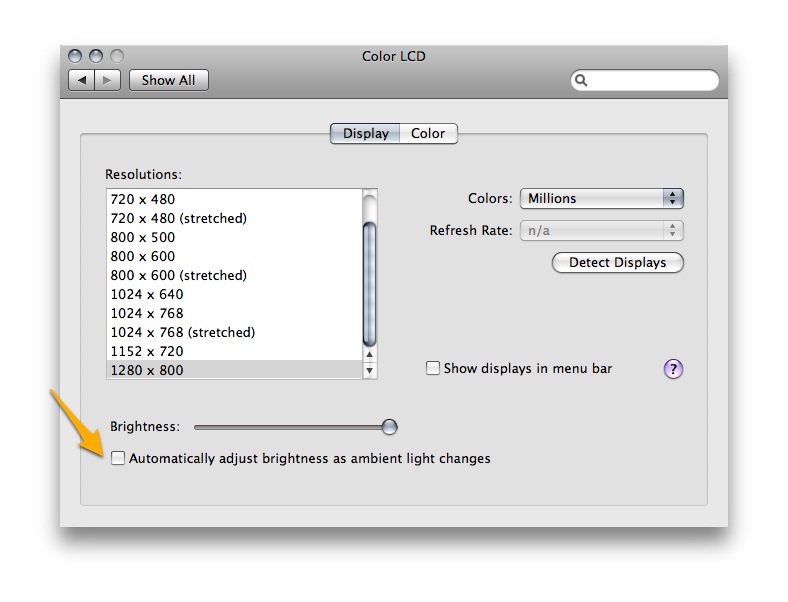Select the 1024 x 768 (stretched) resolution
The image size is (788, 602).
pos(234,332)
